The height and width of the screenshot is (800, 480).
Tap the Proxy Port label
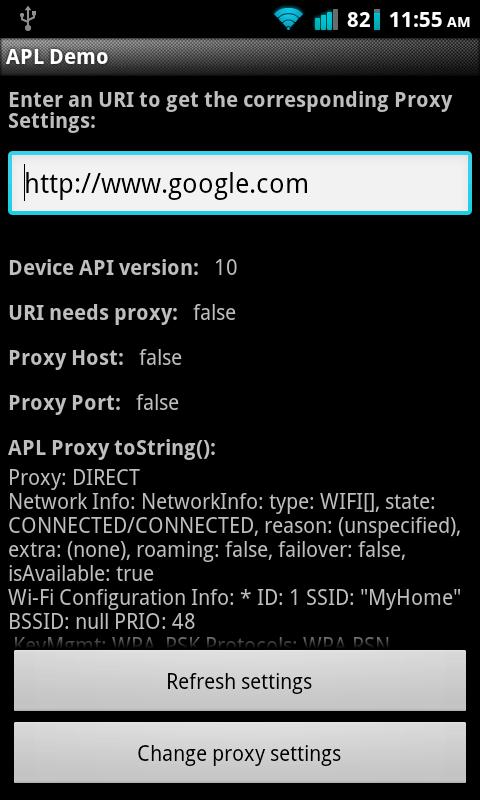tap(65, 403)
